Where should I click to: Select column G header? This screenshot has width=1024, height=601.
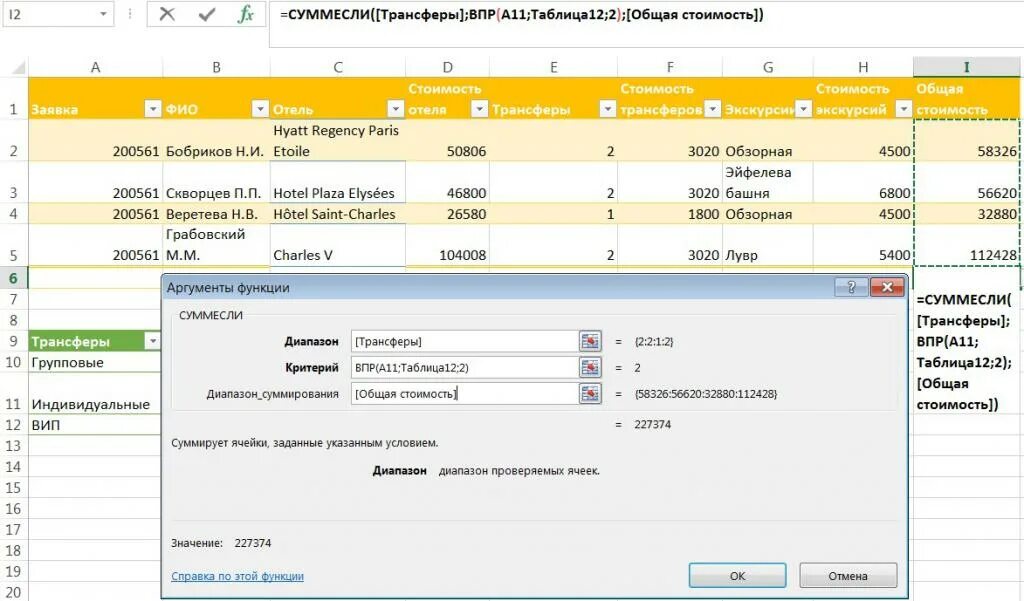pos(768,67)
